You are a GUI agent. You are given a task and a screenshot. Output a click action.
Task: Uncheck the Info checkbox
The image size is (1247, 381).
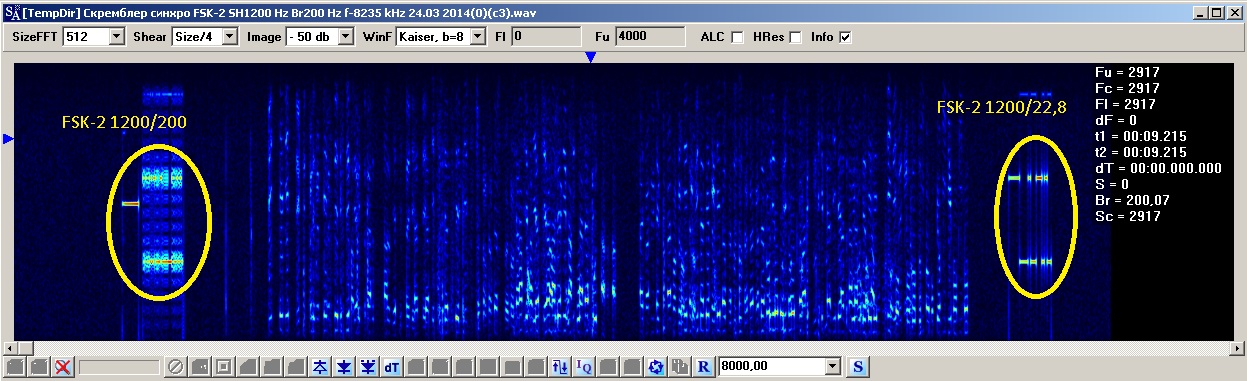coord(846,37)
